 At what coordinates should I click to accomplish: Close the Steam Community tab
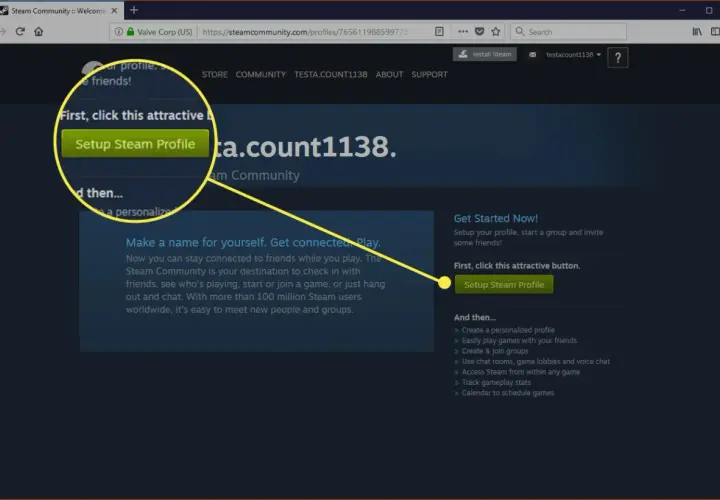tap(114, 10)
